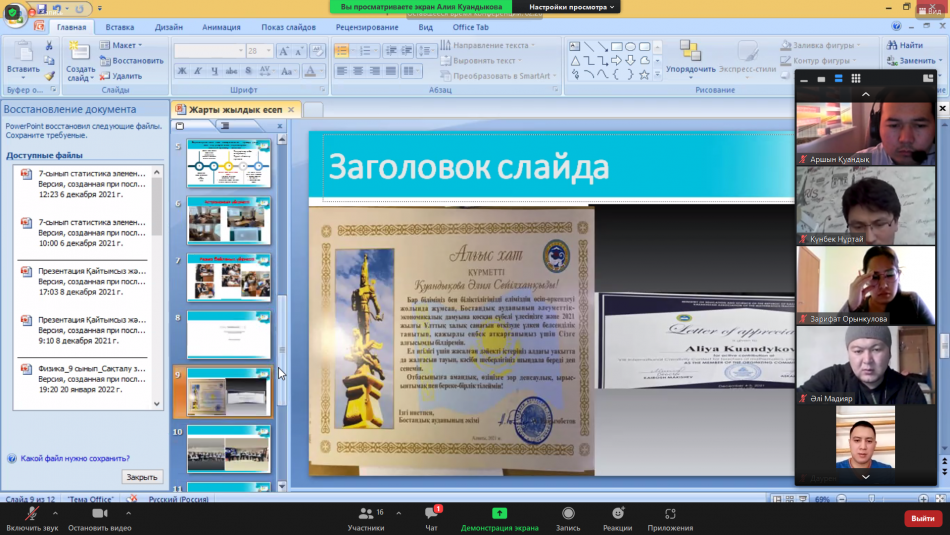Image resolution: width=950 pixels, height=535 pixels.
Task: Click the Find binoculars icon
Action: coord(892,45)
